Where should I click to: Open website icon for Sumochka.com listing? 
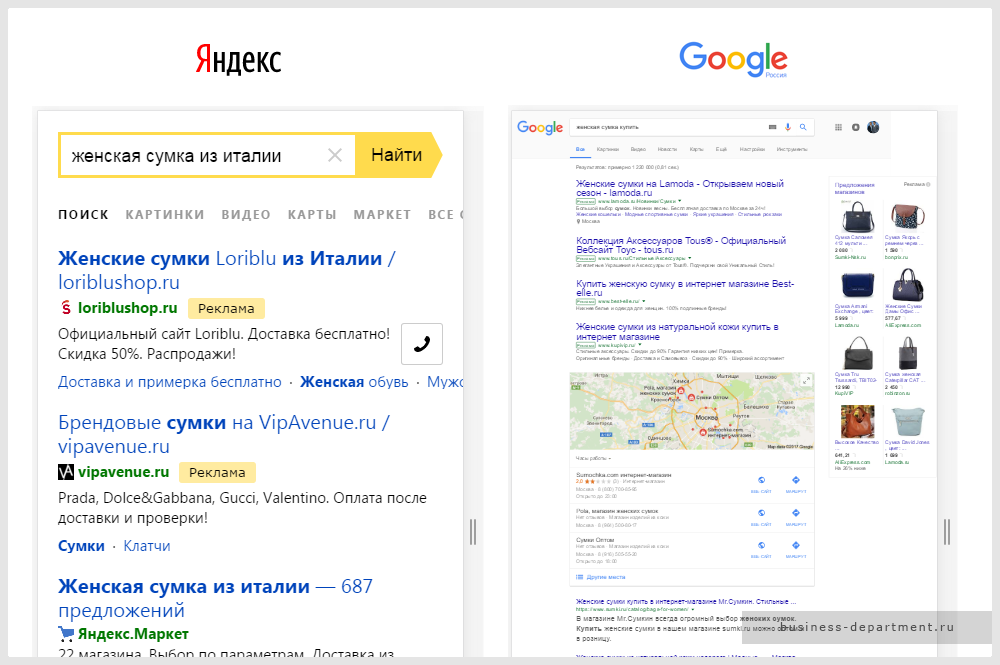tap(761, 480)
